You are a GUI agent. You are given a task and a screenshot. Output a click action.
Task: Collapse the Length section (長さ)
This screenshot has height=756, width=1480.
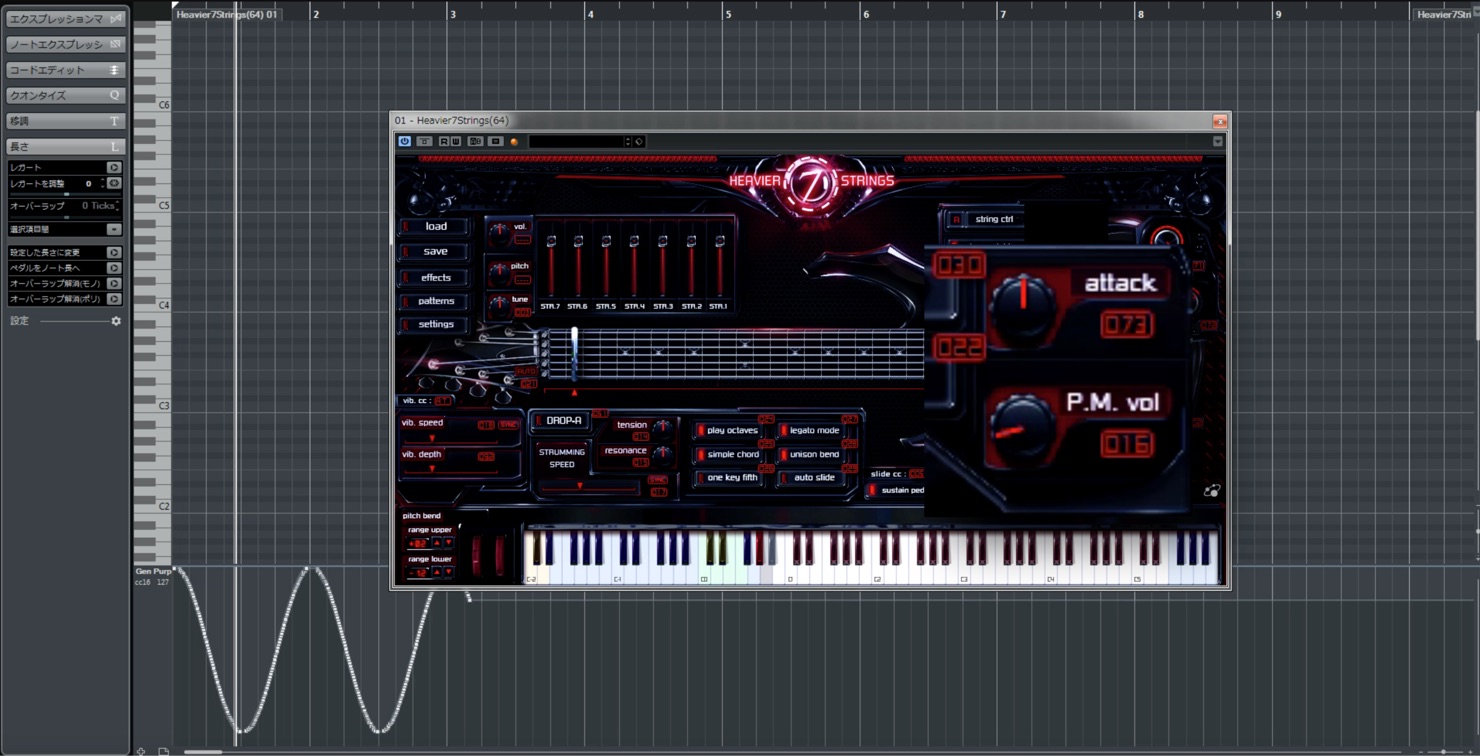(x=66, y=147)
